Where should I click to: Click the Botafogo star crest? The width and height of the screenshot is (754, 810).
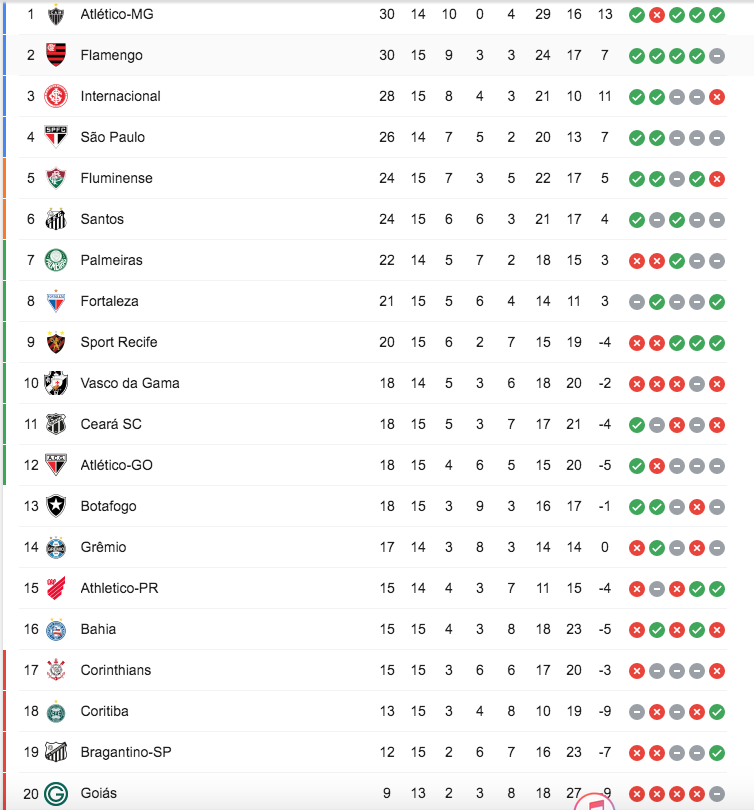click(x=56, y=506)
